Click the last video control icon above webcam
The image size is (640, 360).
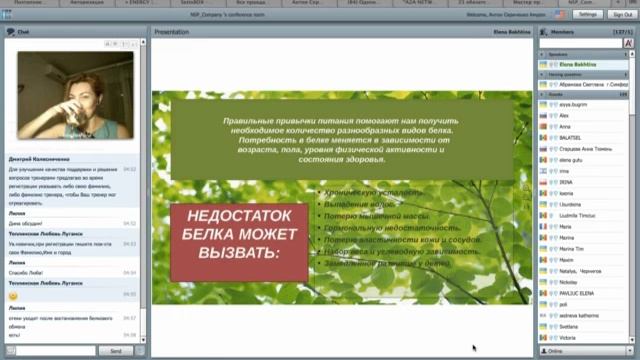pyautogui.click(x=133, y=44)
